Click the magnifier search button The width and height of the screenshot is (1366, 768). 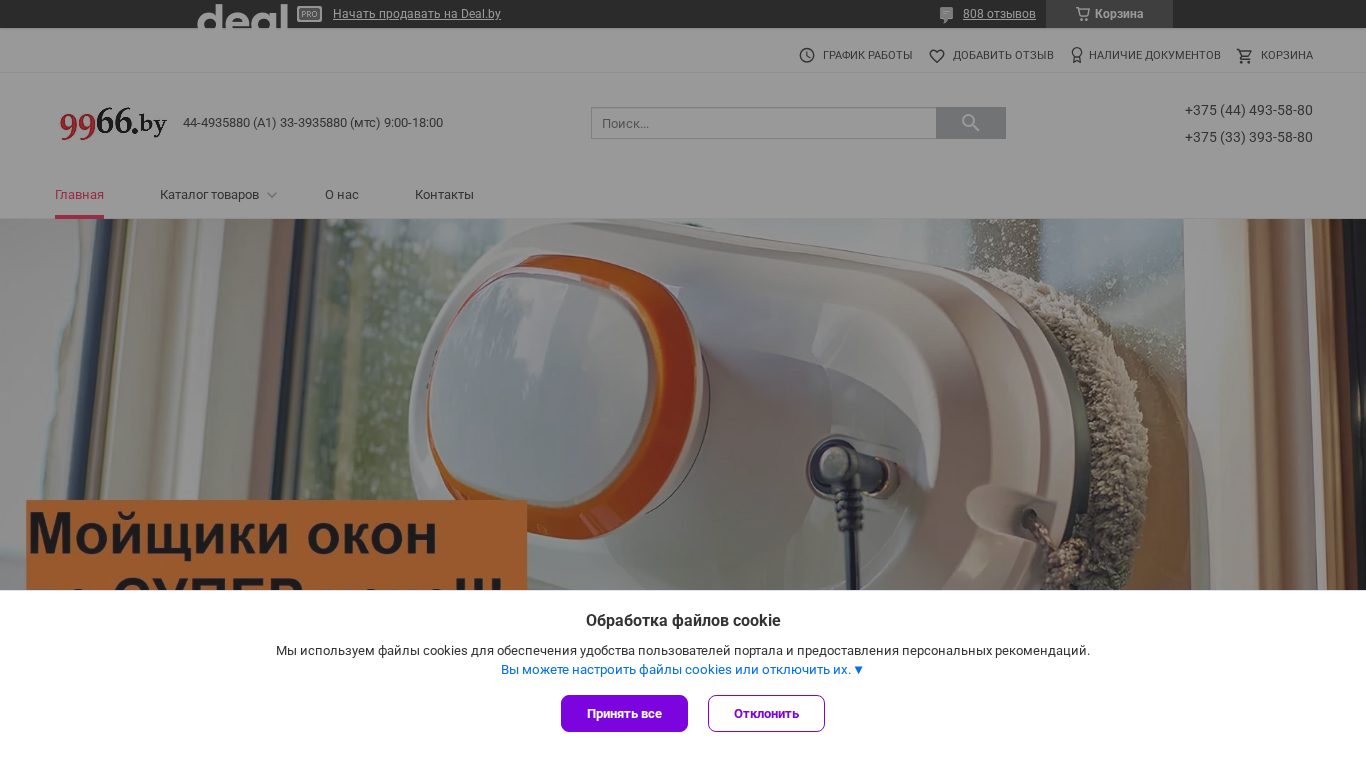tap(970, 123)
